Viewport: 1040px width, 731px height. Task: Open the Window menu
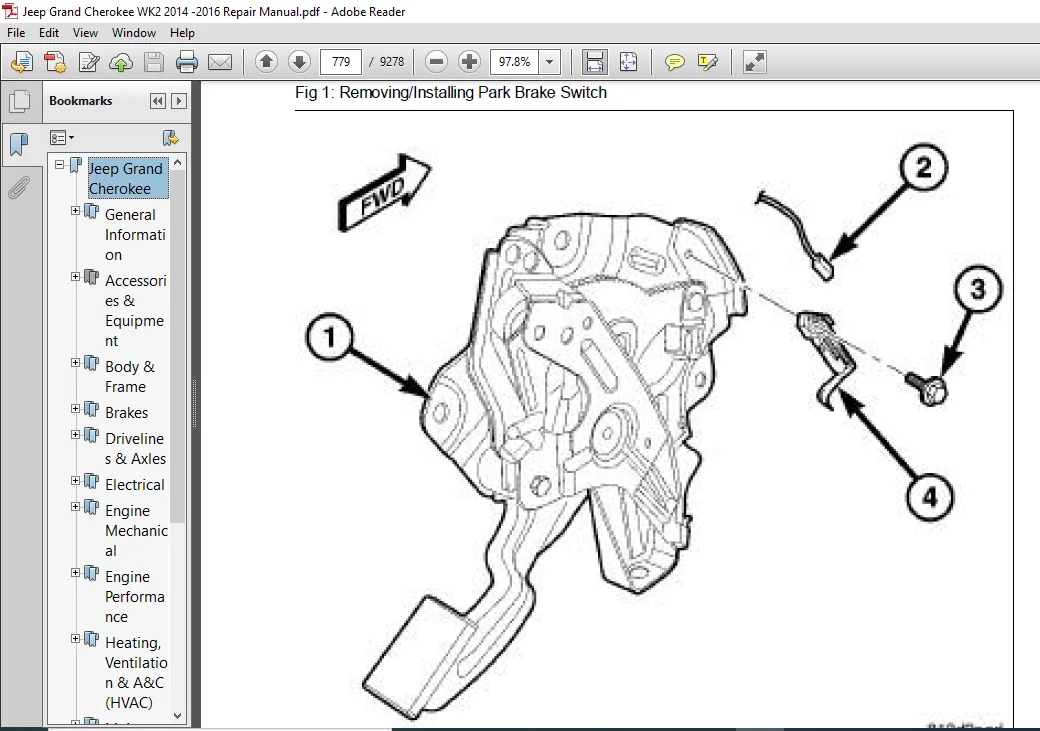133,33
